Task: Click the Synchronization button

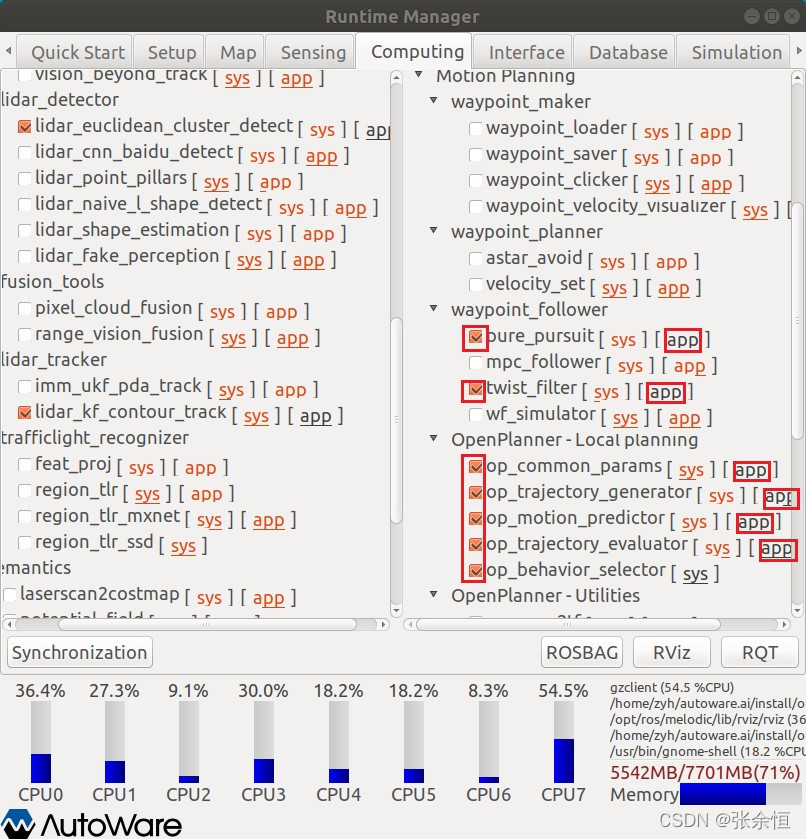Action: click(80, 653)
